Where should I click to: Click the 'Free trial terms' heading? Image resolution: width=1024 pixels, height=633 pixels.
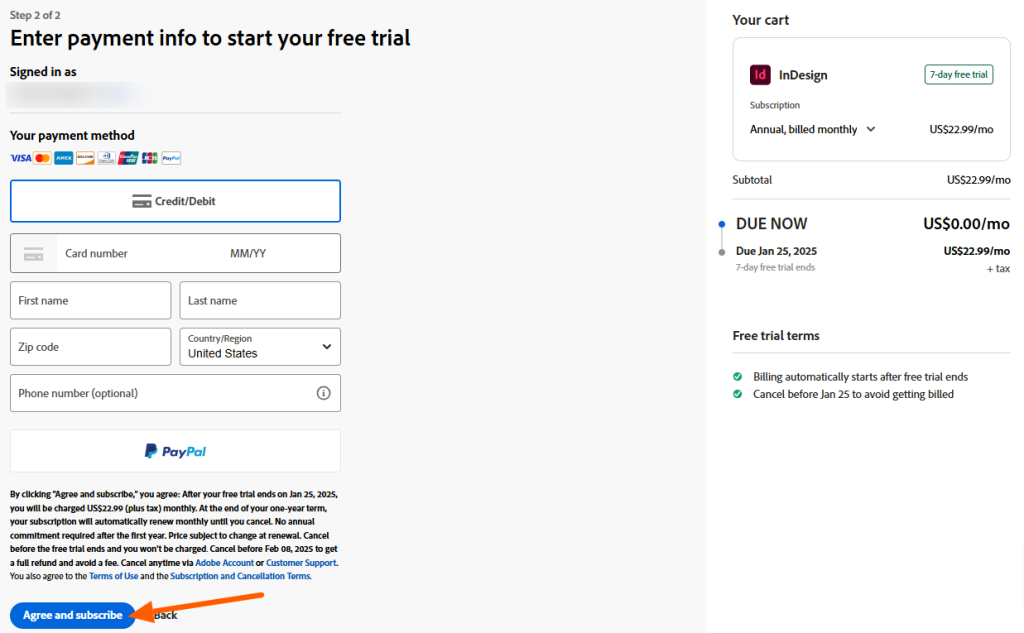[x=776, y=336]
